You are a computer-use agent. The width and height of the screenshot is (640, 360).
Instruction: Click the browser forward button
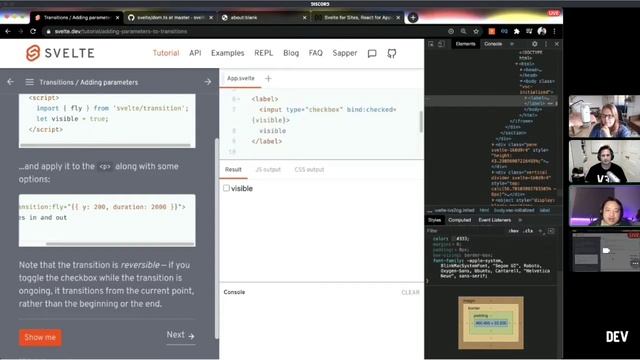[x=20, y=31]
